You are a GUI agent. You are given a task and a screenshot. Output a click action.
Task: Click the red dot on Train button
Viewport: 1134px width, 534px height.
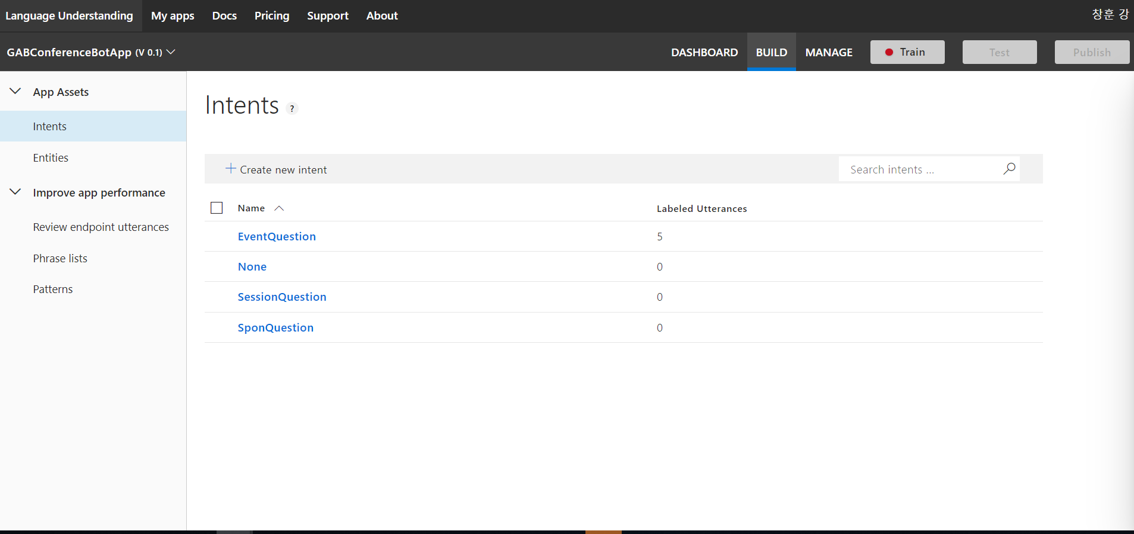(890, 52)
